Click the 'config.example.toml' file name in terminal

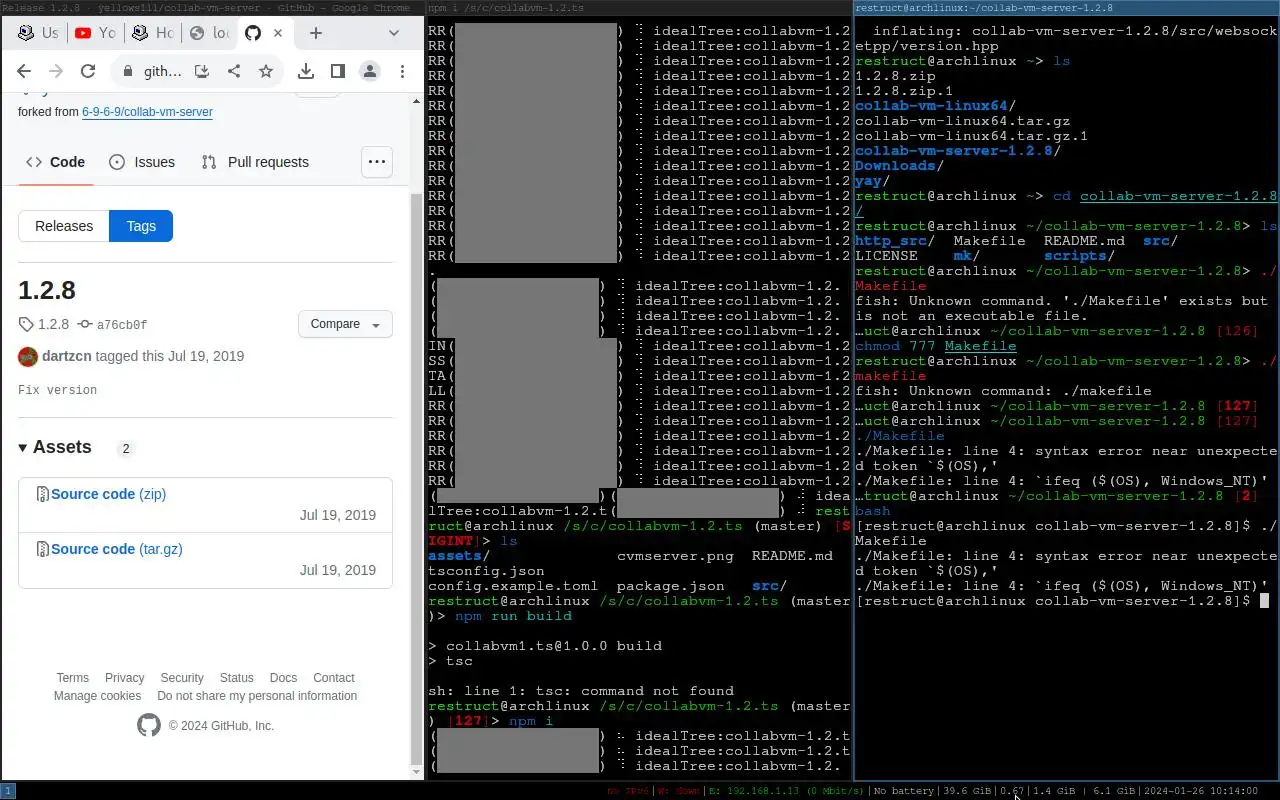(x=513, y=586)
